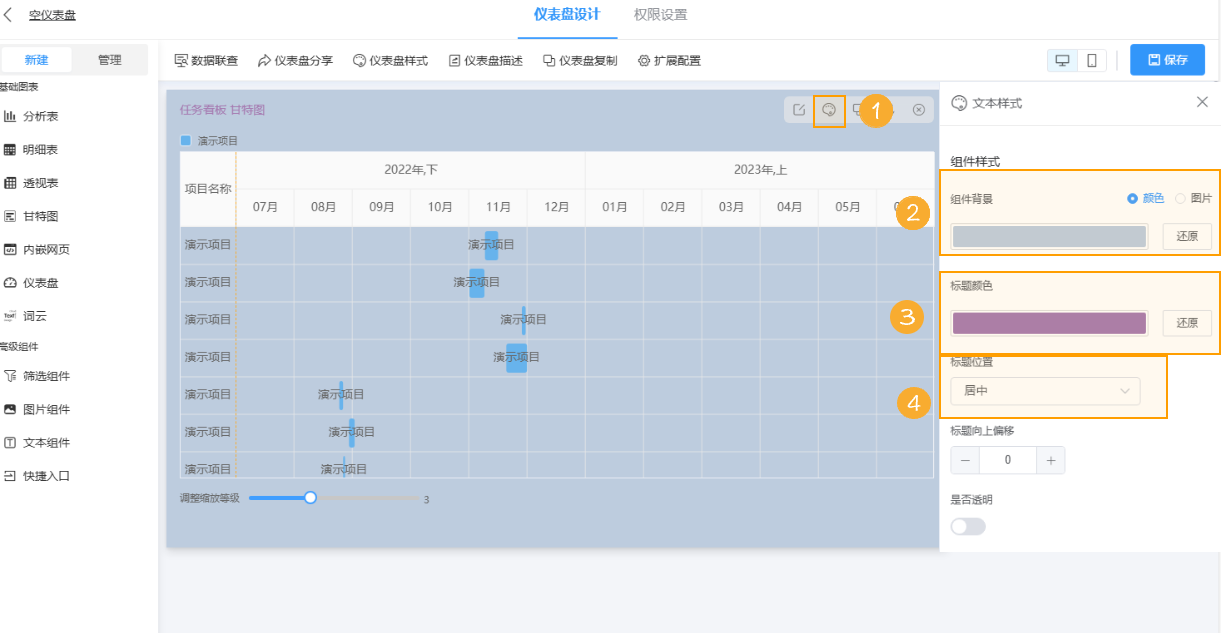Open the 标题位置 dropdown showing 居中
The width and height of the screenshot is (1221, 633).
pos(1044,391)
